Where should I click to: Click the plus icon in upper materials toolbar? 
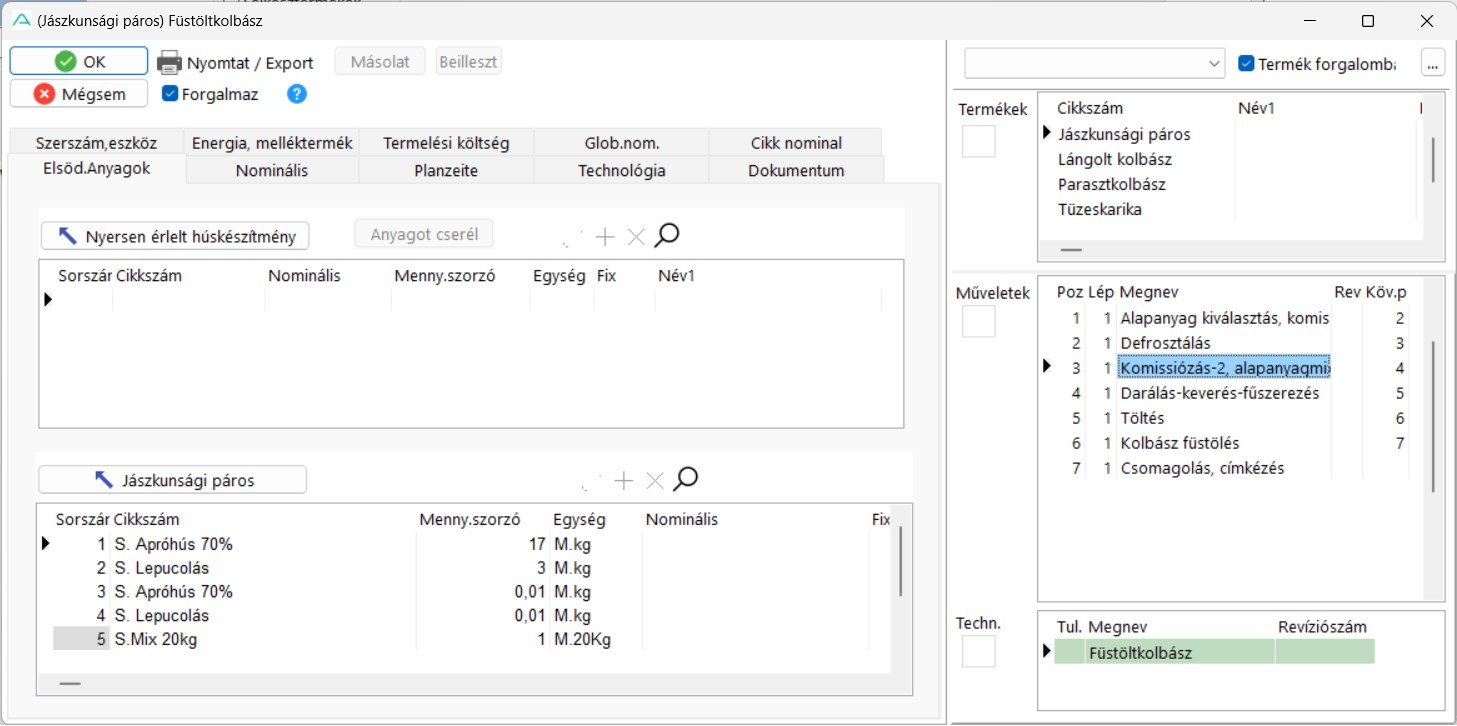tap(605, 237)
